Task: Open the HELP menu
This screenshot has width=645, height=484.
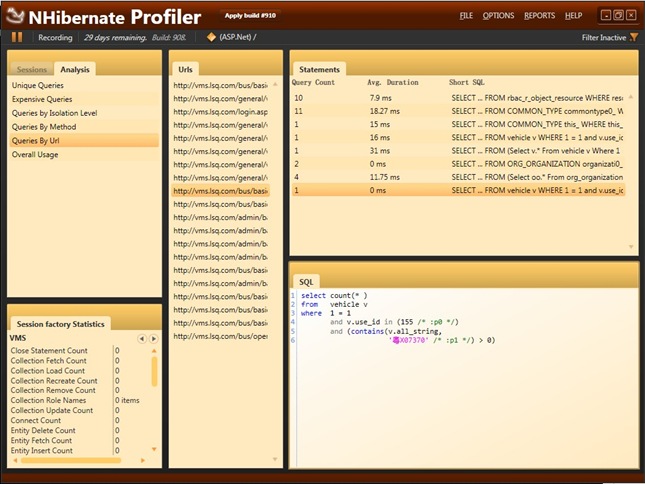Action: pyautogui.click(x=573, y=16)
